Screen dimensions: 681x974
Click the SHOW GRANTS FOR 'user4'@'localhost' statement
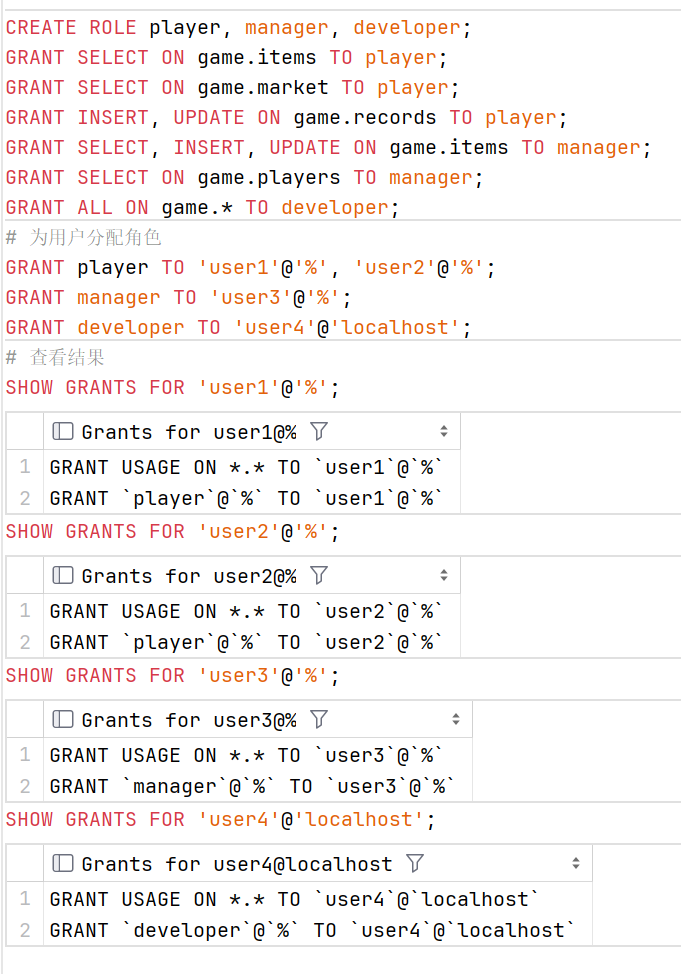tap(221, 820)
